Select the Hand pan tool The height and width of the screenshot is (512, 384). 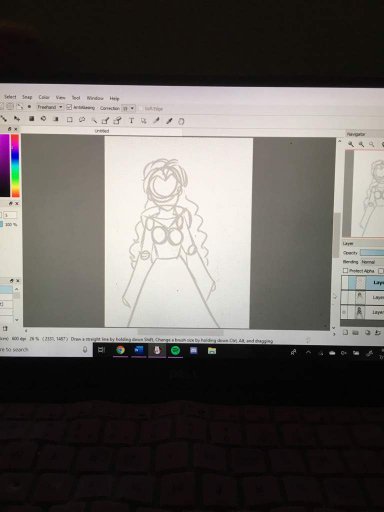tap(181, 121)
